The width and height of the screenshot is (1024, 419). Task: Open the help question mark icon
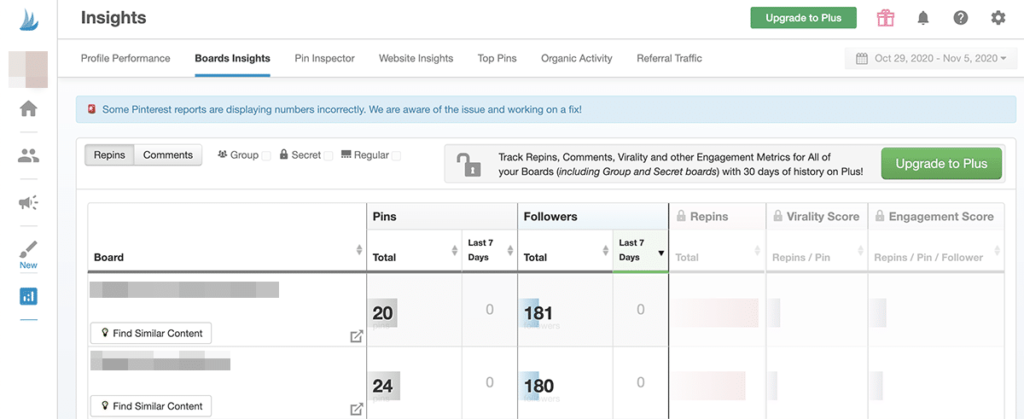tap(960, 18)
